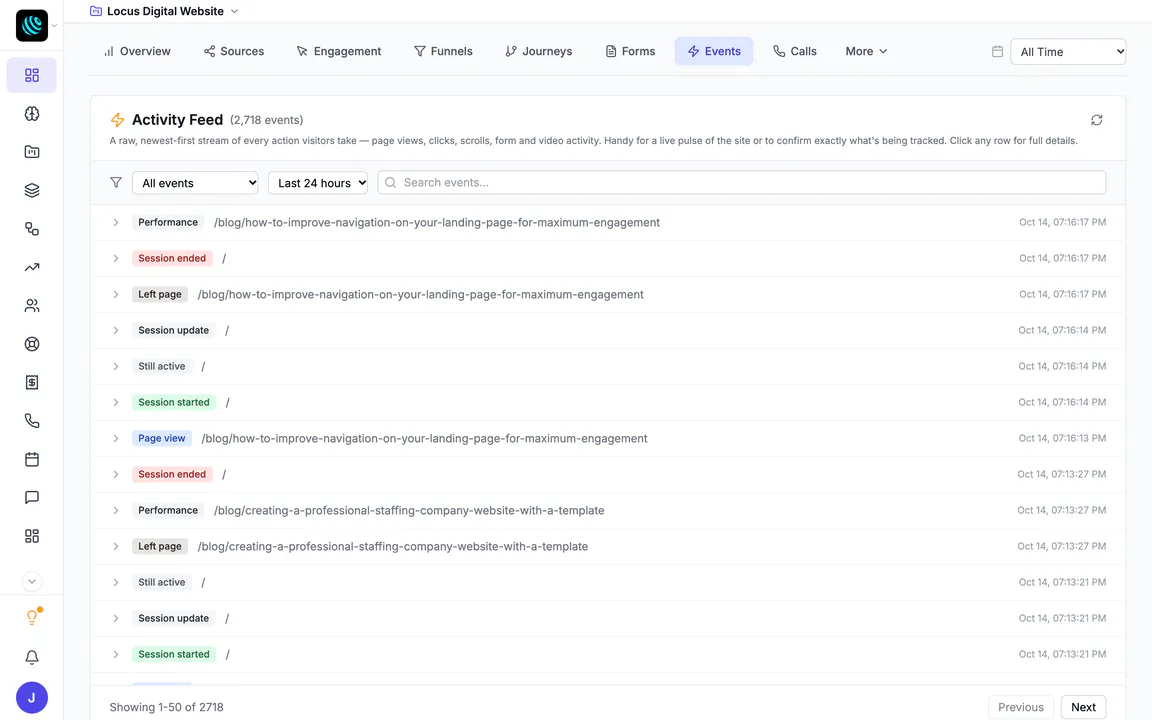Image resolution: width=1152 pixels, height=720 pixels.
Task: Expand Performance row for staffing-company blog
Action: pos(608,511)
